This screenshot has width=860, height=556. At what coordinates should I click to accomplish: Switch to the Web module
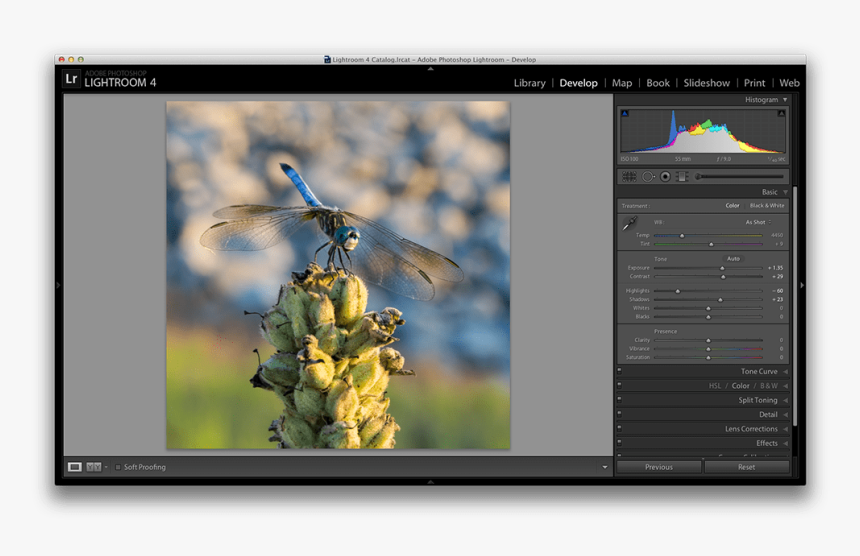789,83
